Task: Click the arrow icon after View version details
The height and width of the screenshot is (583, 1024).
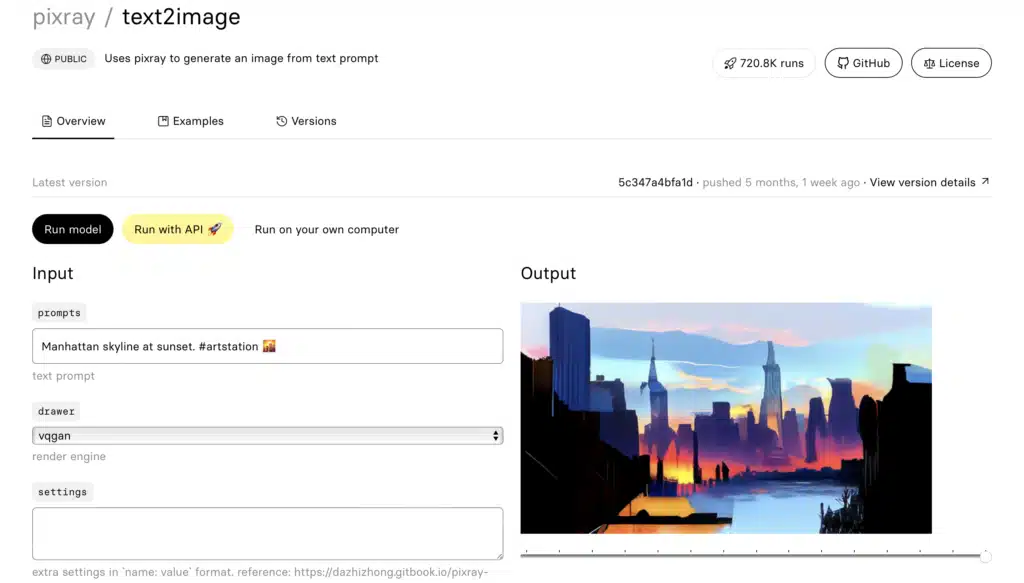Action: tap(985, 182)
